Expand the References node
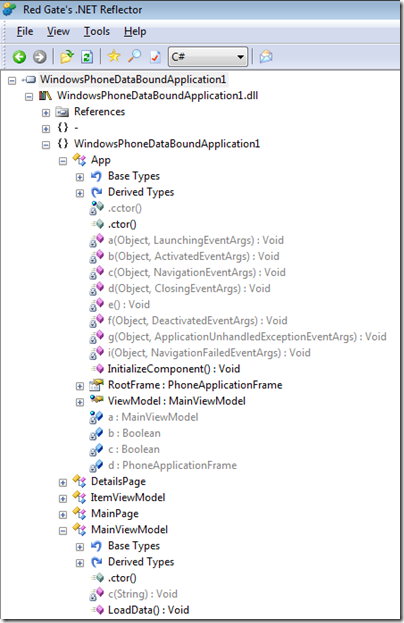Screen dimensions: 404x623 pyautogui.click(x=46, y=113)
